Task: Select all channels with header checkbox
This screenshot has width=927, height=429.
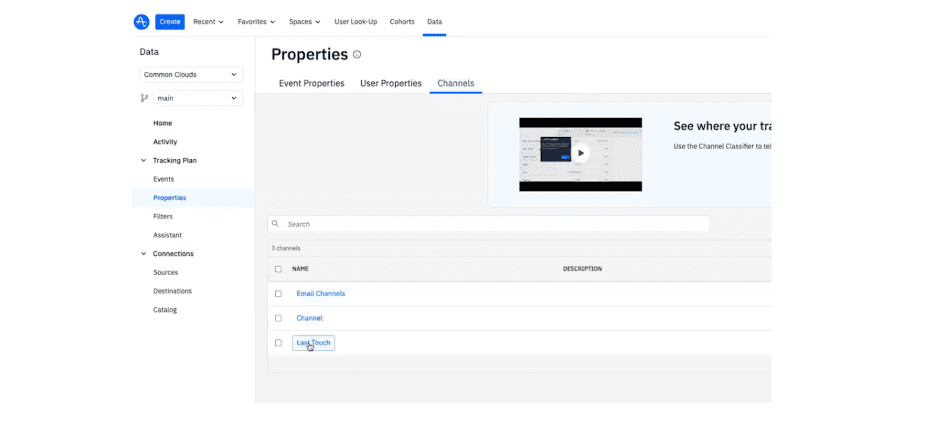Action: point(278,269)
